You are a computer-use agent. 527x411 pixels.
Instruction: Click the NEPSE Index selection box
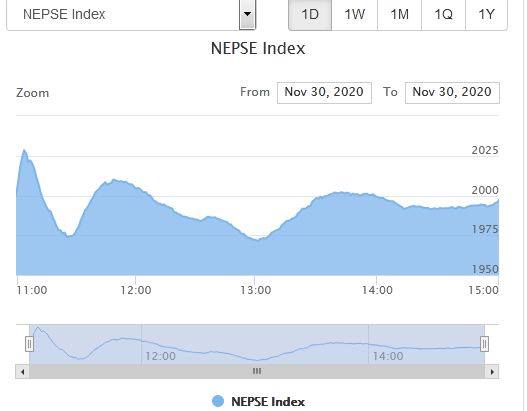131,14
